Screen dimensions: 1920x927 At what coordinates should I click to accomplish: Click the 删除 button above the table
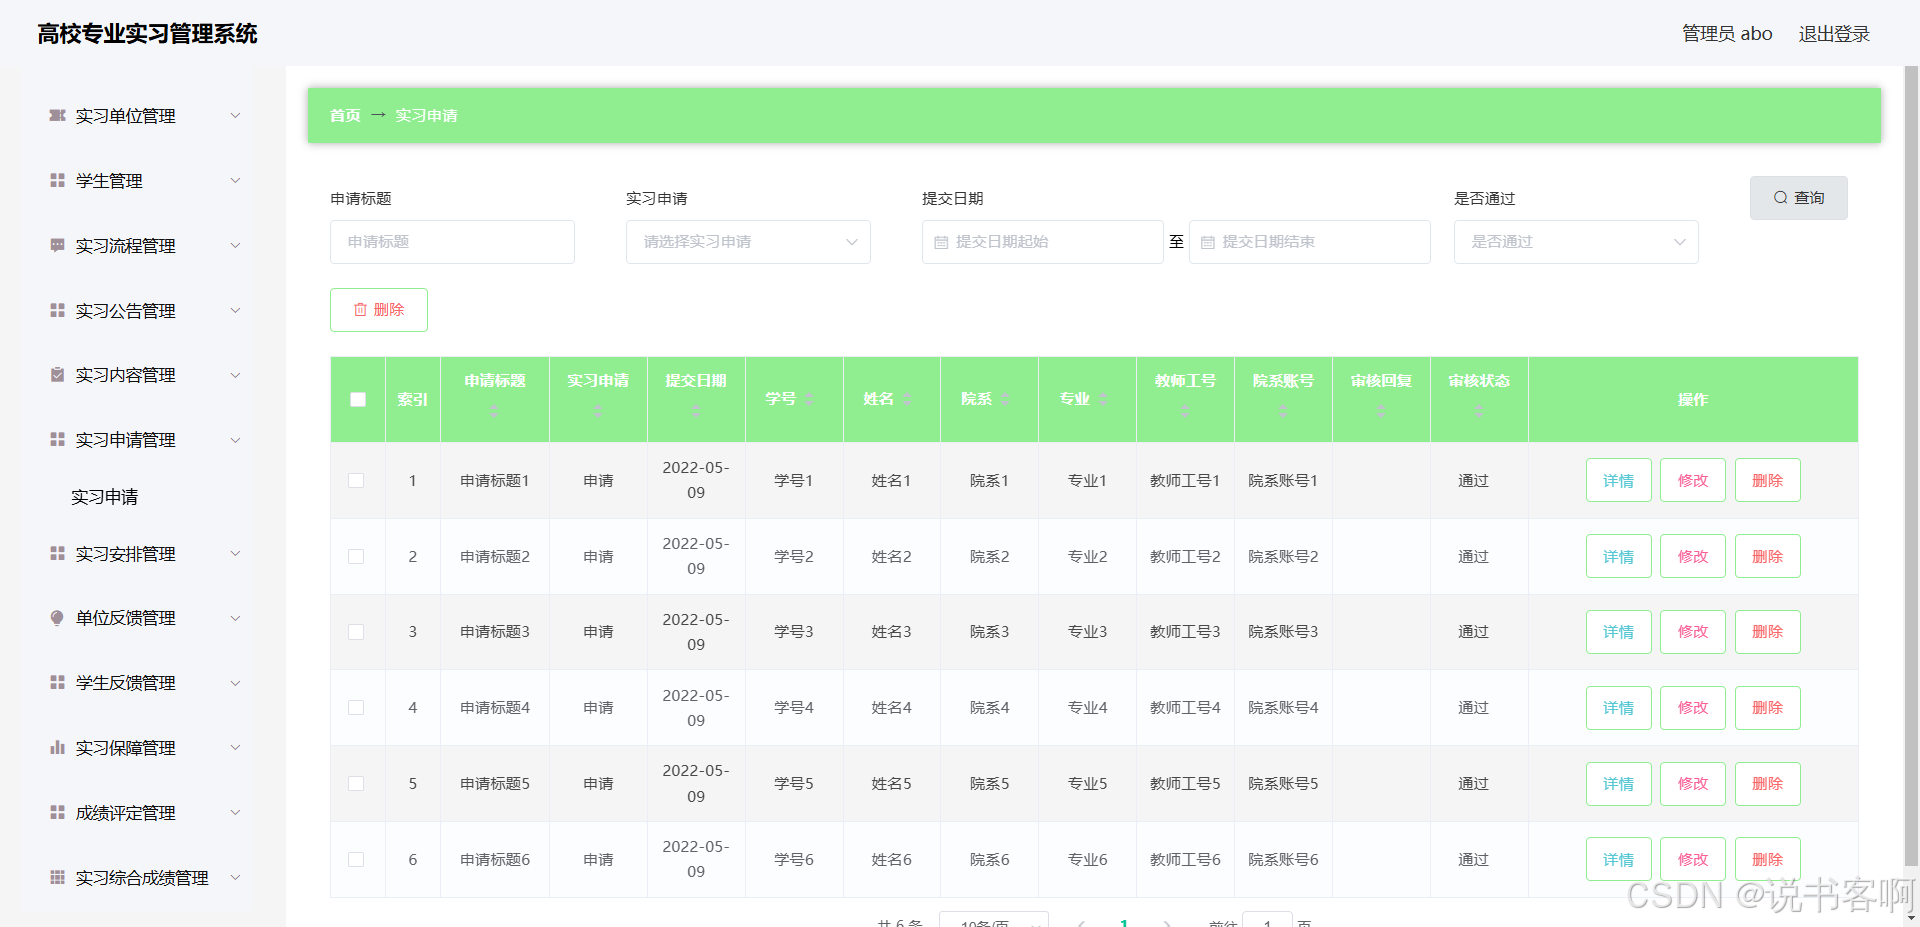pos(379,310)
